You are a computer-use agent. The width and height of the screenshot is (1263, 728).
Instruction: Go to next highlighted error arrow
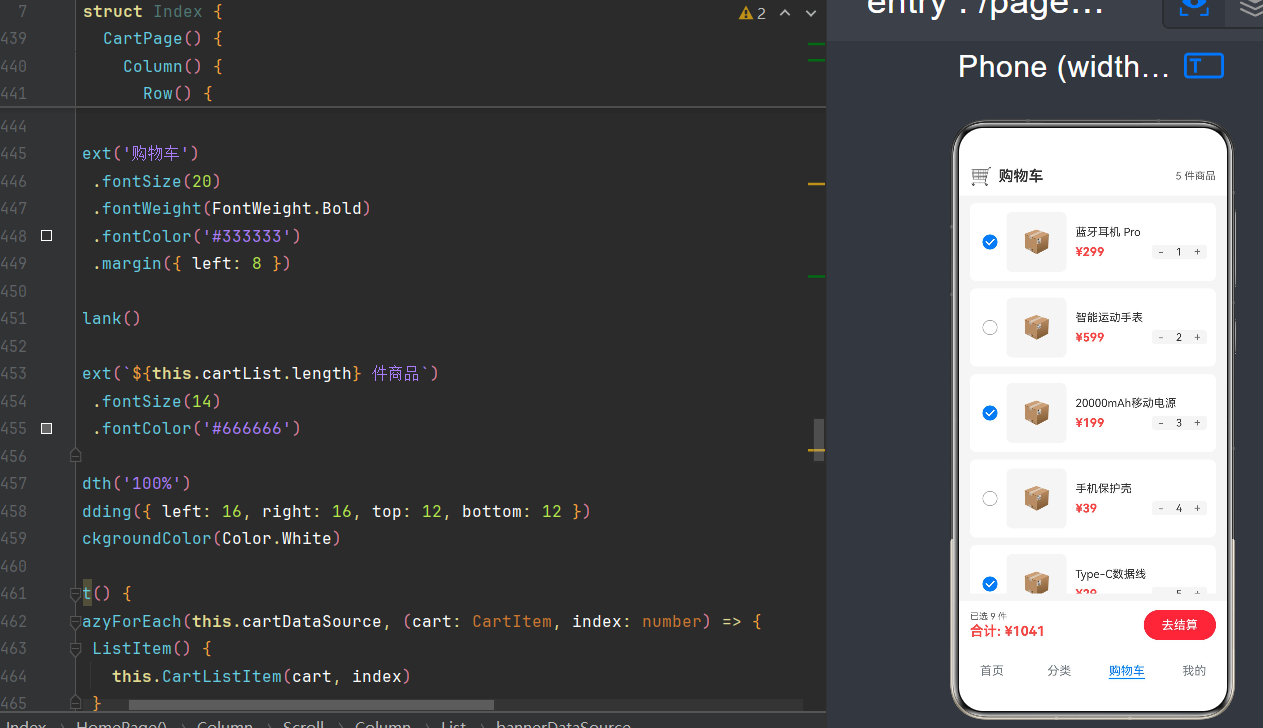(x=811, y=13)
